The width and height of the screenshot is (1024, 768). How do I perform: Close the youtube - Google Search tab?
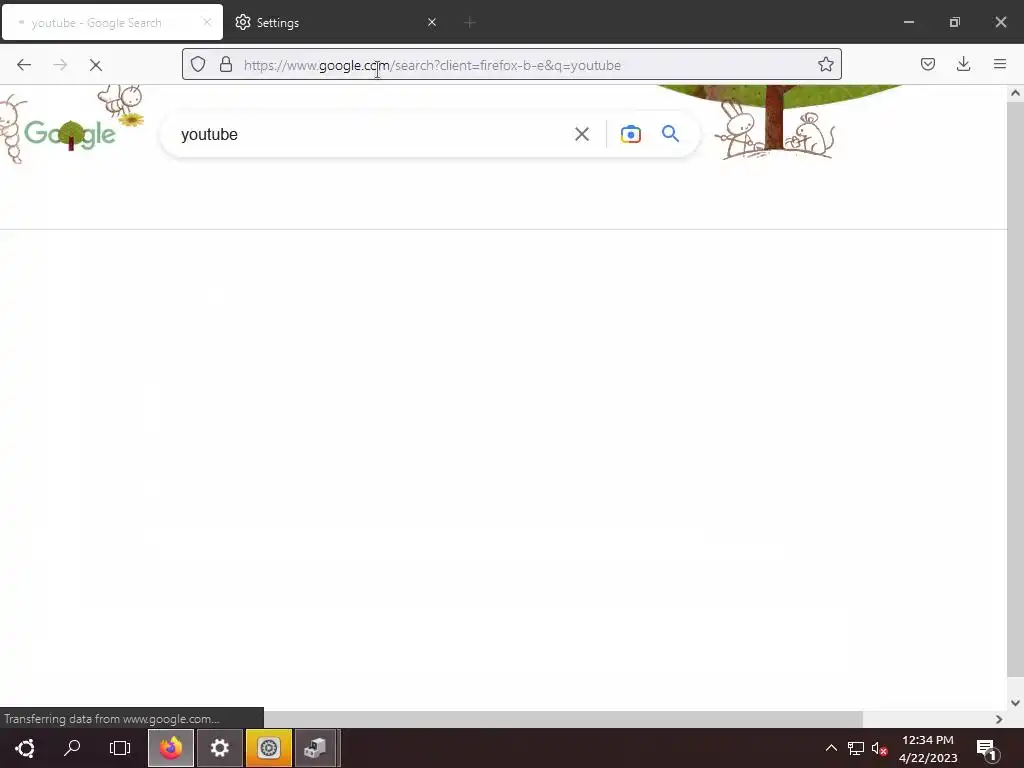tap(207, 22)
